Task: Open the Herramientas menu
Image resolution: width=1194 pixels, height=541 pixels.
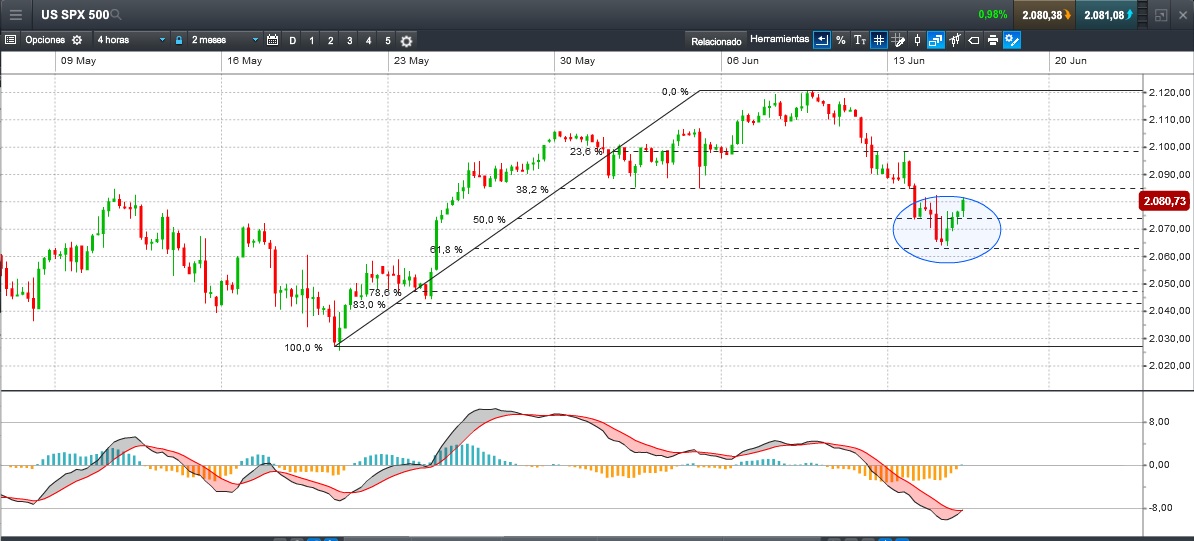Action: click(x=779, y=40)
